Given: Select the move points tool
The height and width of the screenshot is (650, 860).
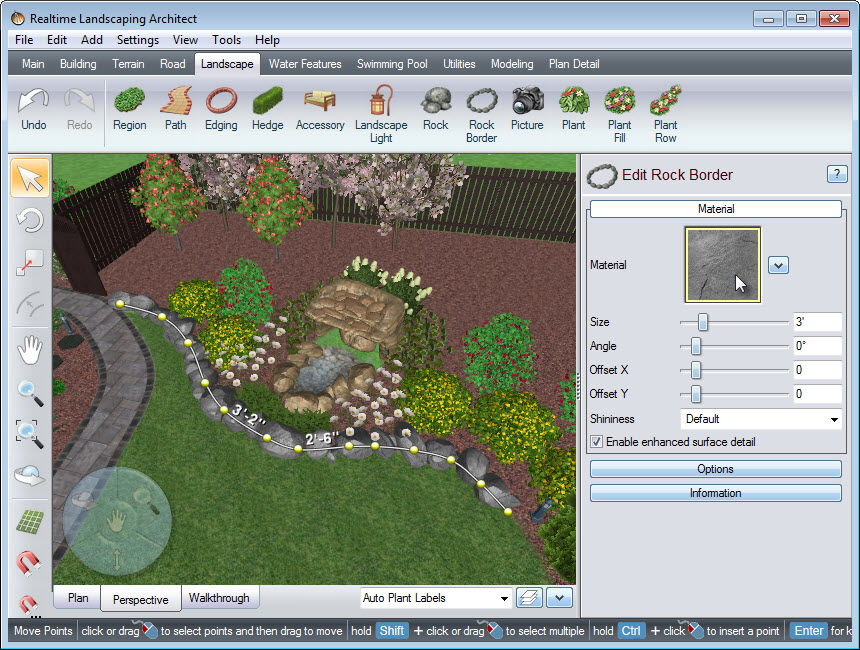Looking at the screenshot, I should coord(30,262).
